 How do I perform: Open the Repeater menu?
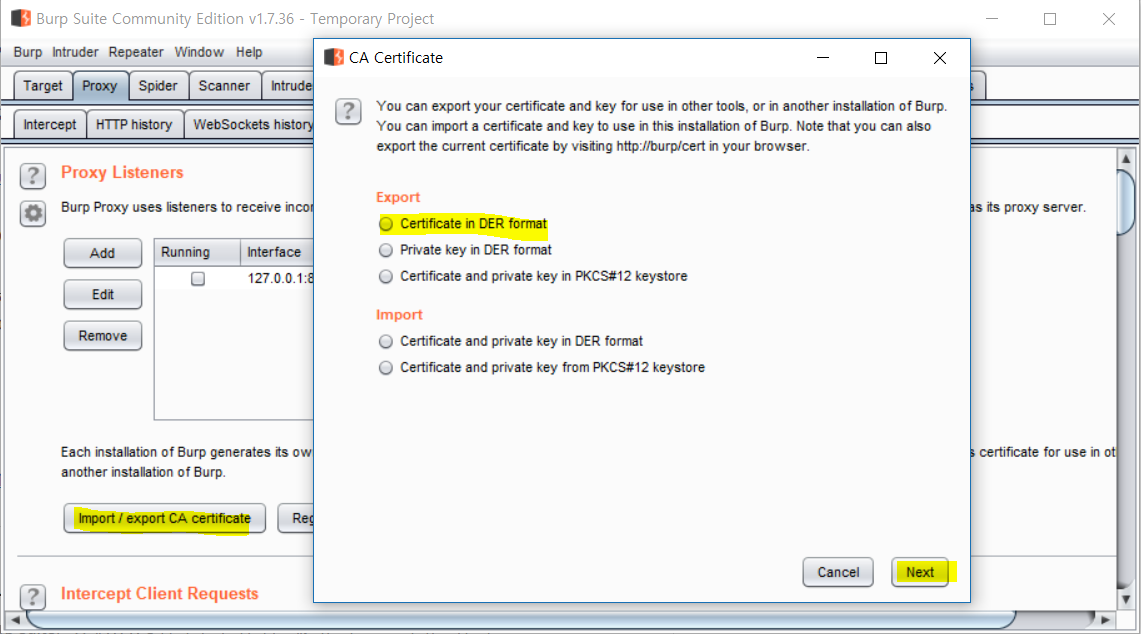(x=136, y=52)
